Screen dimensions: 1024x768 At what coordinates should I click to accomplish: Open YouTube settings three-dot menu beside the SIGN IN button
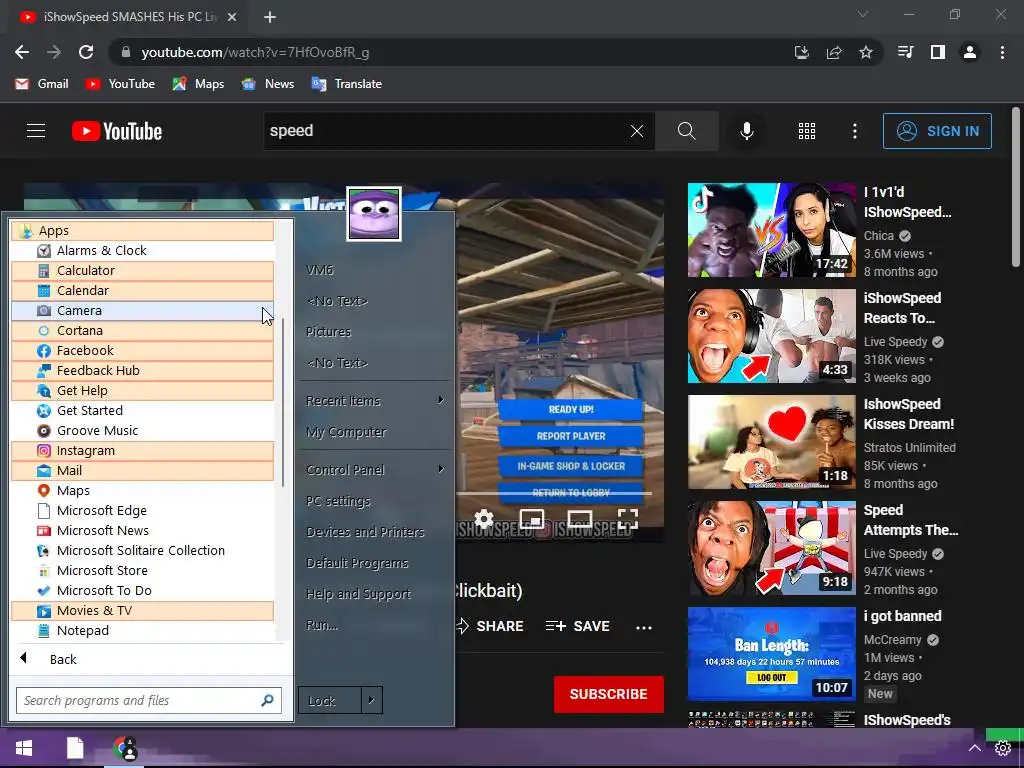click(x=854, y=131)
